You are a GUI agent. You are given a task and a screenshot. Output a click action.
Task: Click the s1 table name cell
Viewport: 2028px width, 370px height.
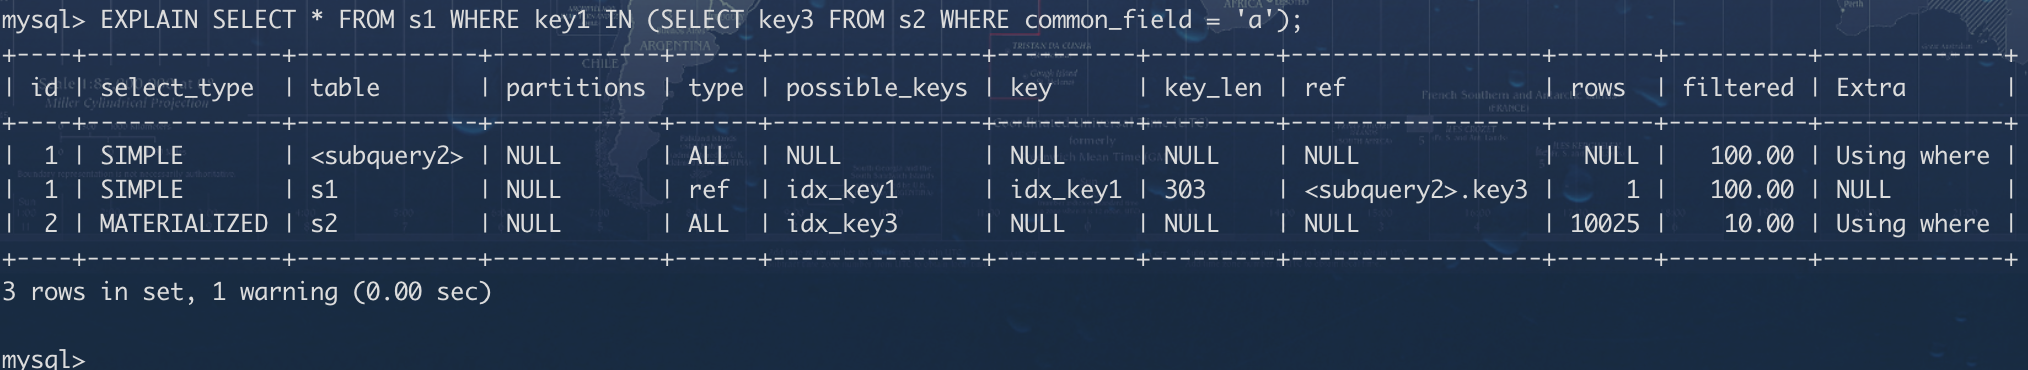click(x=324, y=189)
